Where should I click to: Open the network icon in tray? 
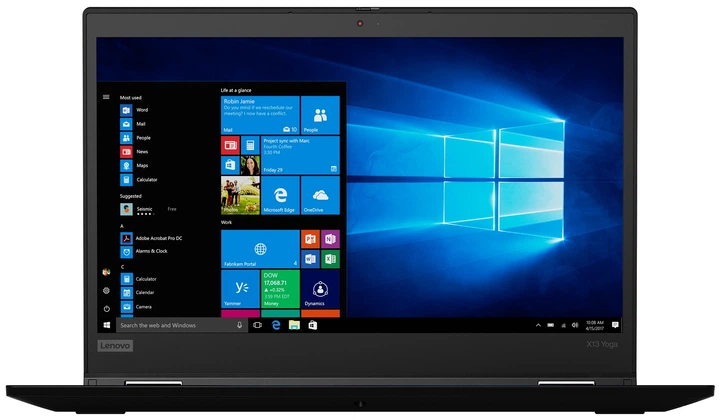pyautogui.click(x=563, y=325)
